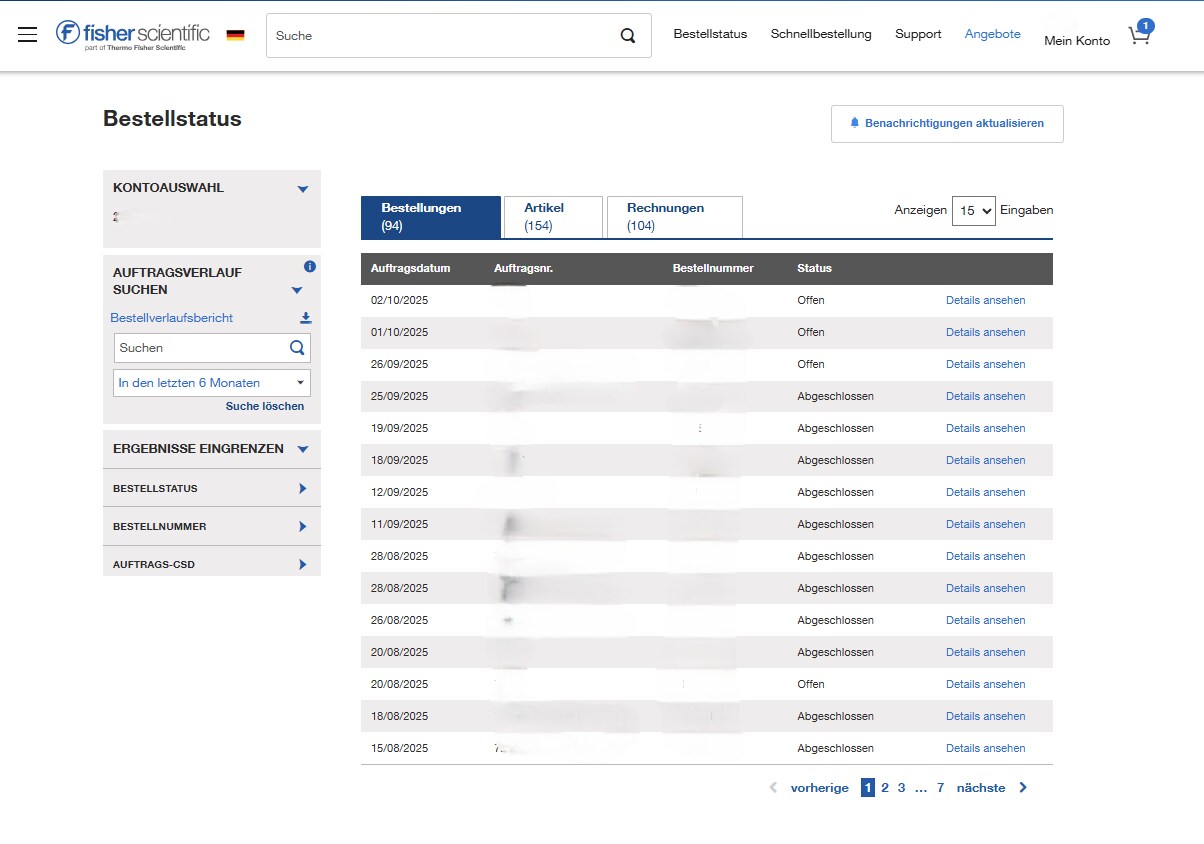The image size is (1204, 844).
Task: Click the magnifier icon in top search bar
Action: 628,36
